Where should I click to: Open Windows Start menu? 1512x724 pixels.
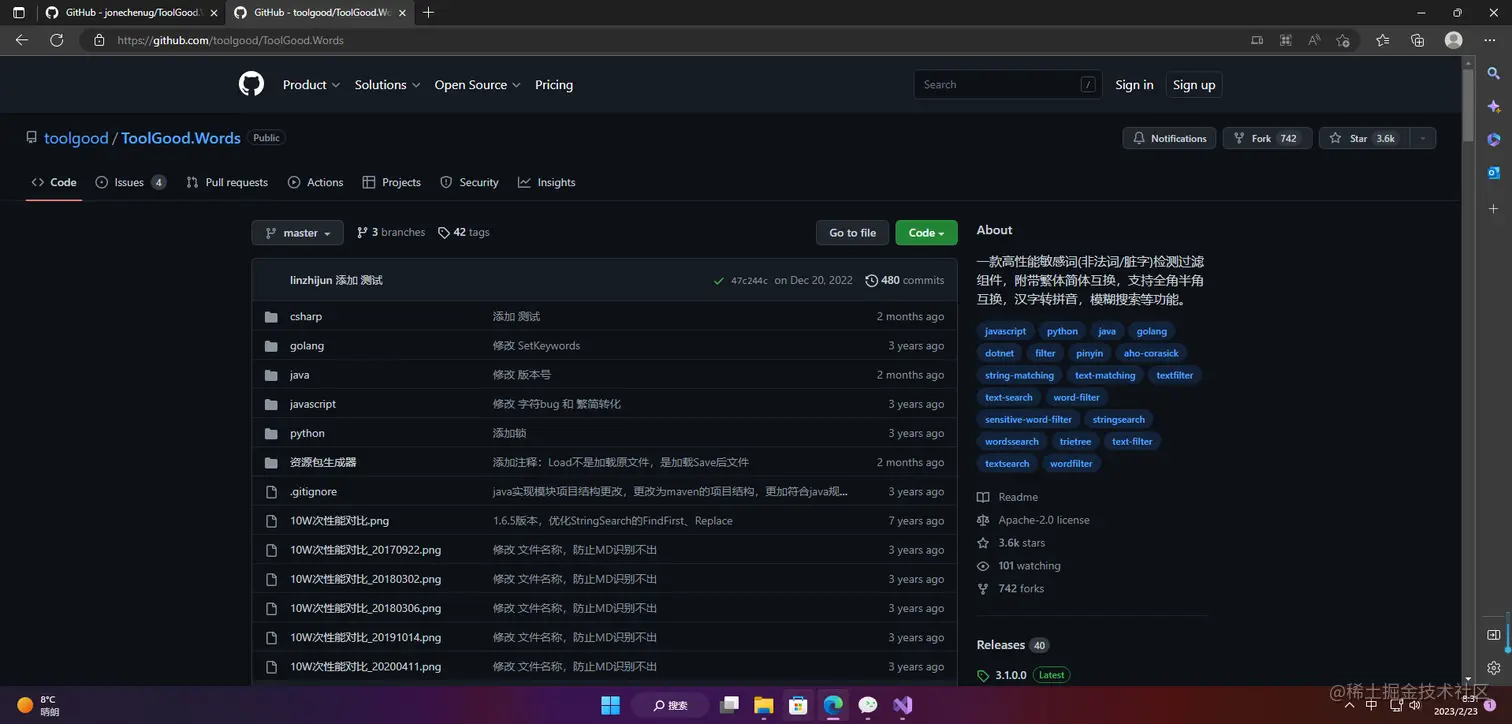pyautogui.click(x=610, y=705)
